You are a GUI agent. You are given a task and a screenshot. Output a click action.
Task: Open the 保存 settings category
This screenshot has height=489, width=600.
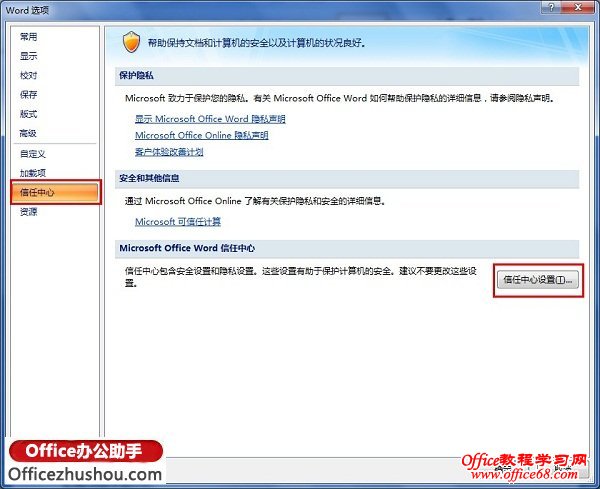[x=29, y=95]
